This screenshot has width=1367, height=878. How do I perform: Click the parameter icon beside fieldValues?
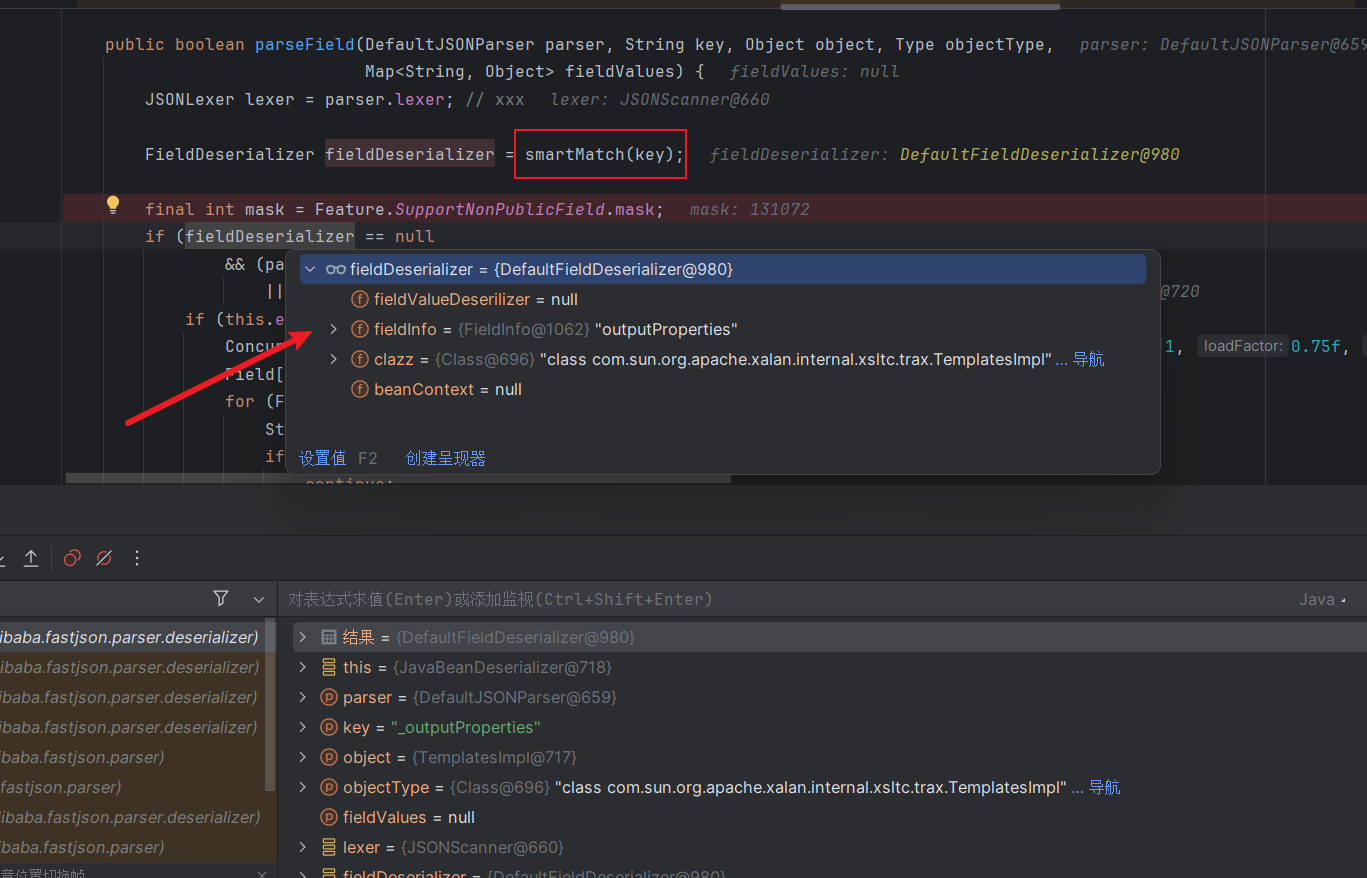click(x=328, y=817)
